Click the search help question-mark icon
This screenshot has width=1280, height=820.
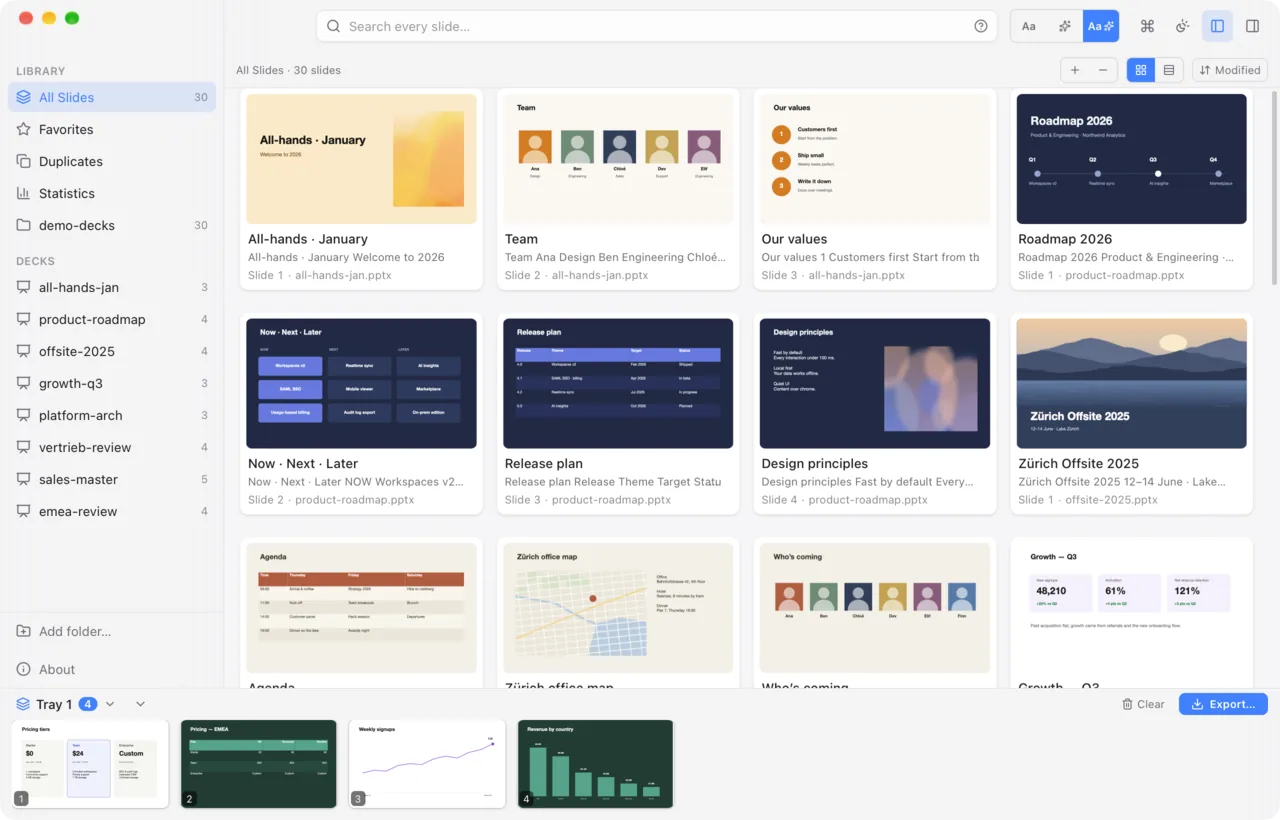(x=980, y=27)
